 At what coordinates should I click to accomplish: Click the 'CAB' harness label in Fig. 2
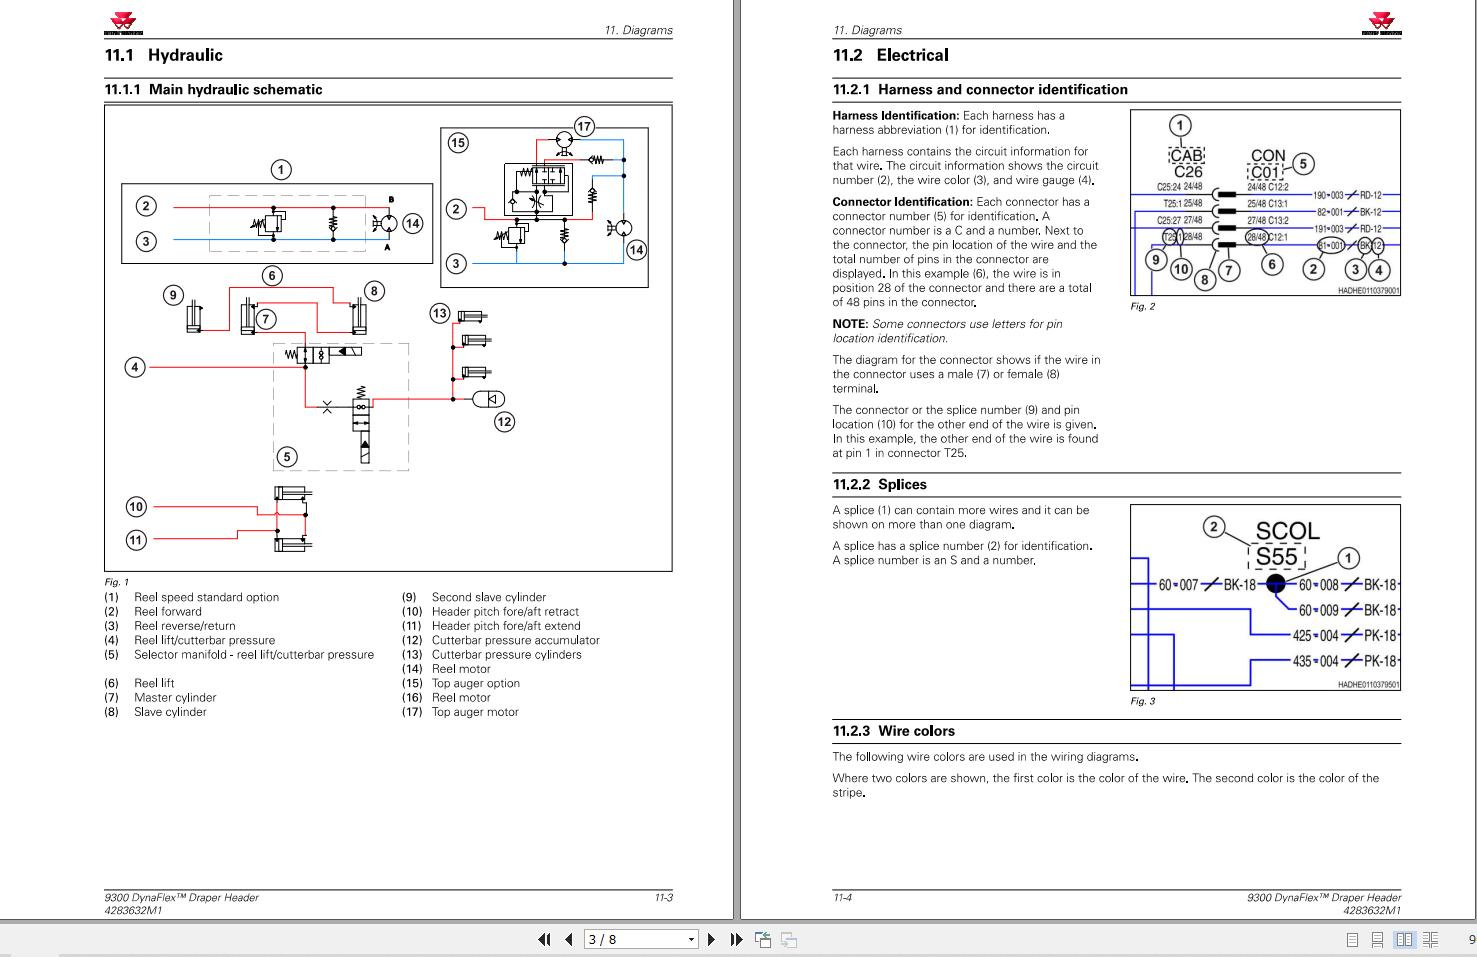pos(1187,155)
